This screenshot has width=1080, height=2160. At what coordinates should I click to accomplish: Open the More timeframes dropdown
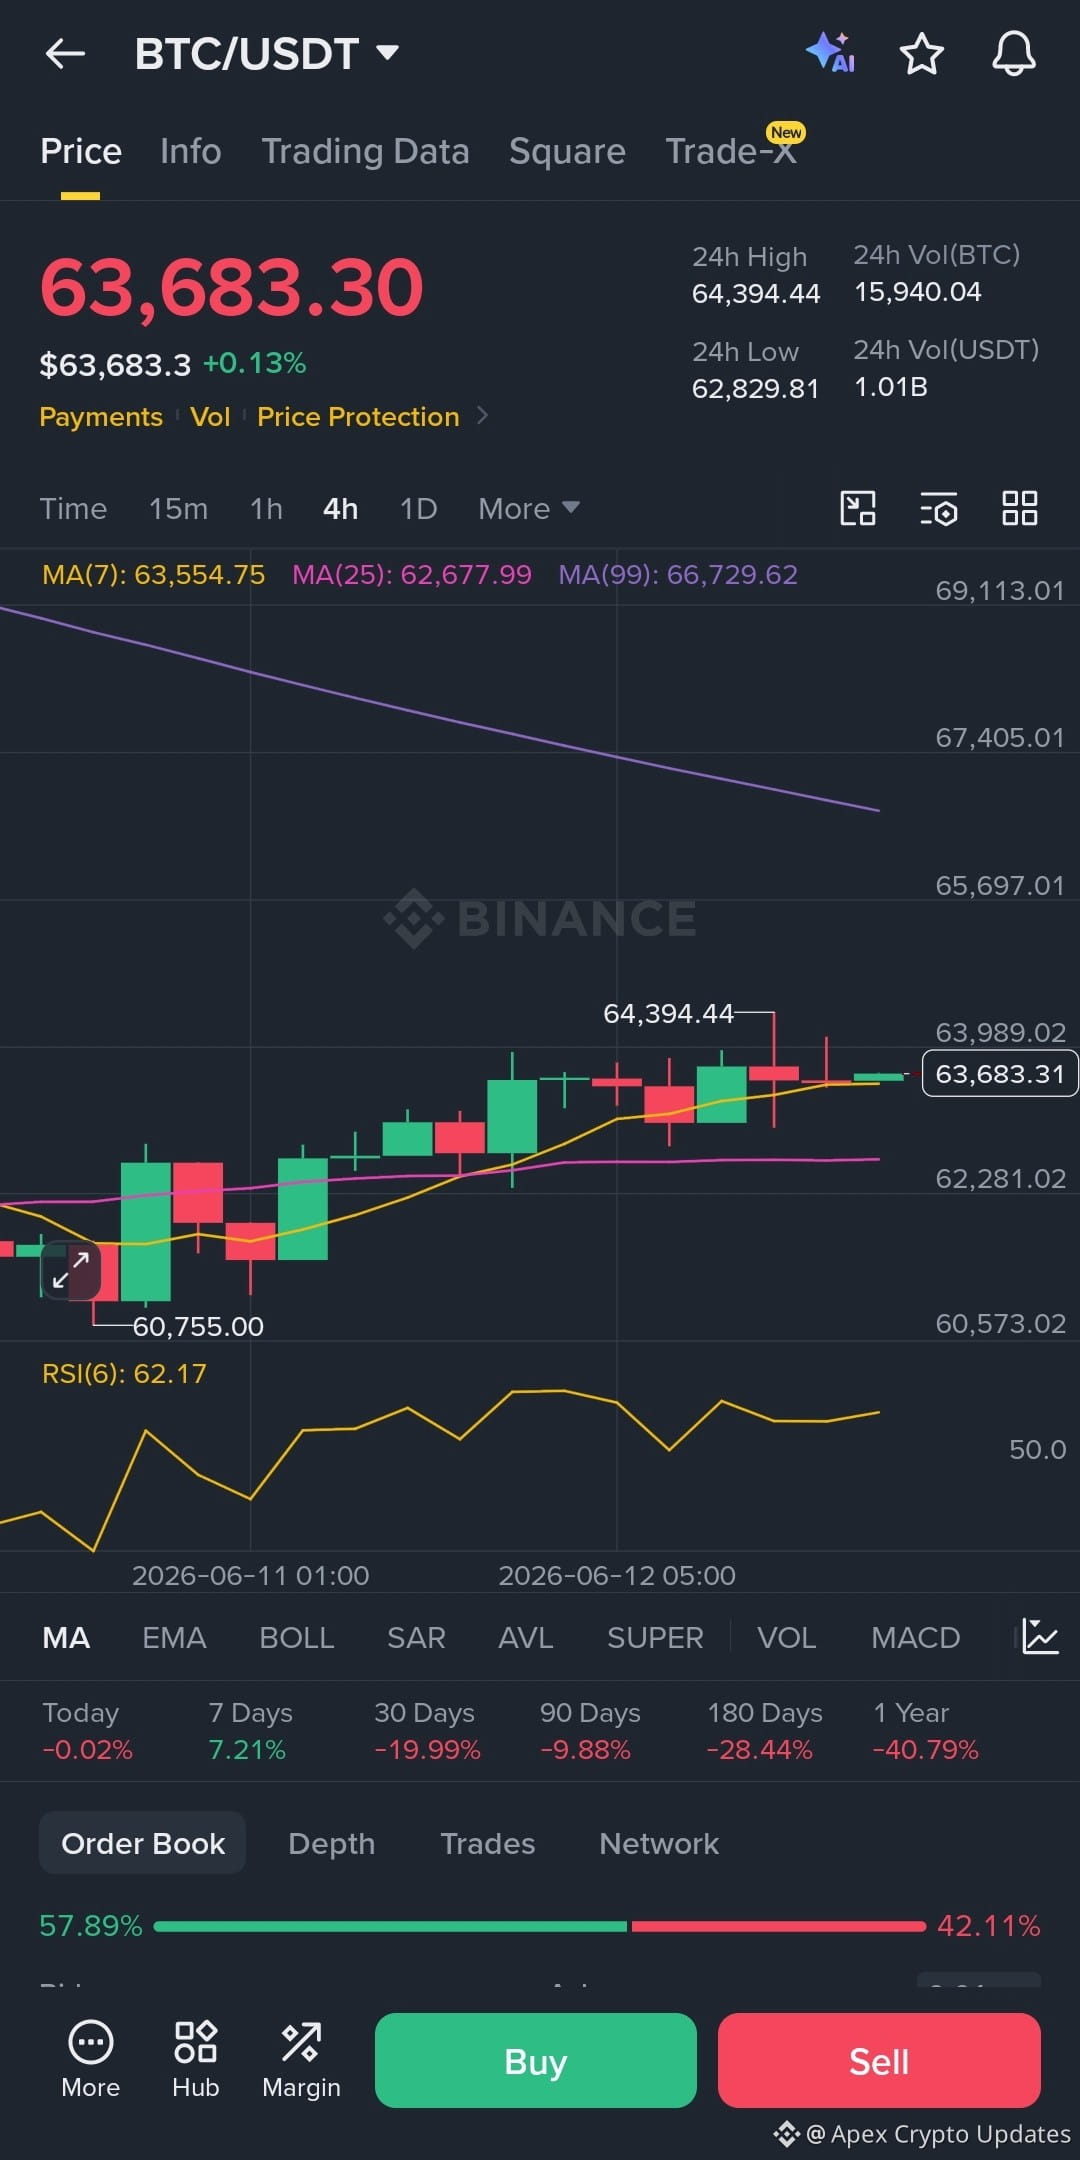coord(528,509)
